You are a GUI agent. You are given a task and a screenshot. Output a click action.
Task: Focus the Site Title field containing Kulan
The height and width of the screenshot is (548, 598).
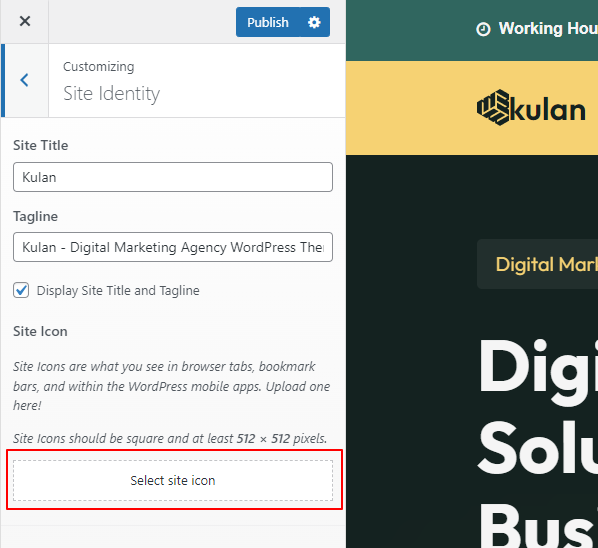[173, 177]
